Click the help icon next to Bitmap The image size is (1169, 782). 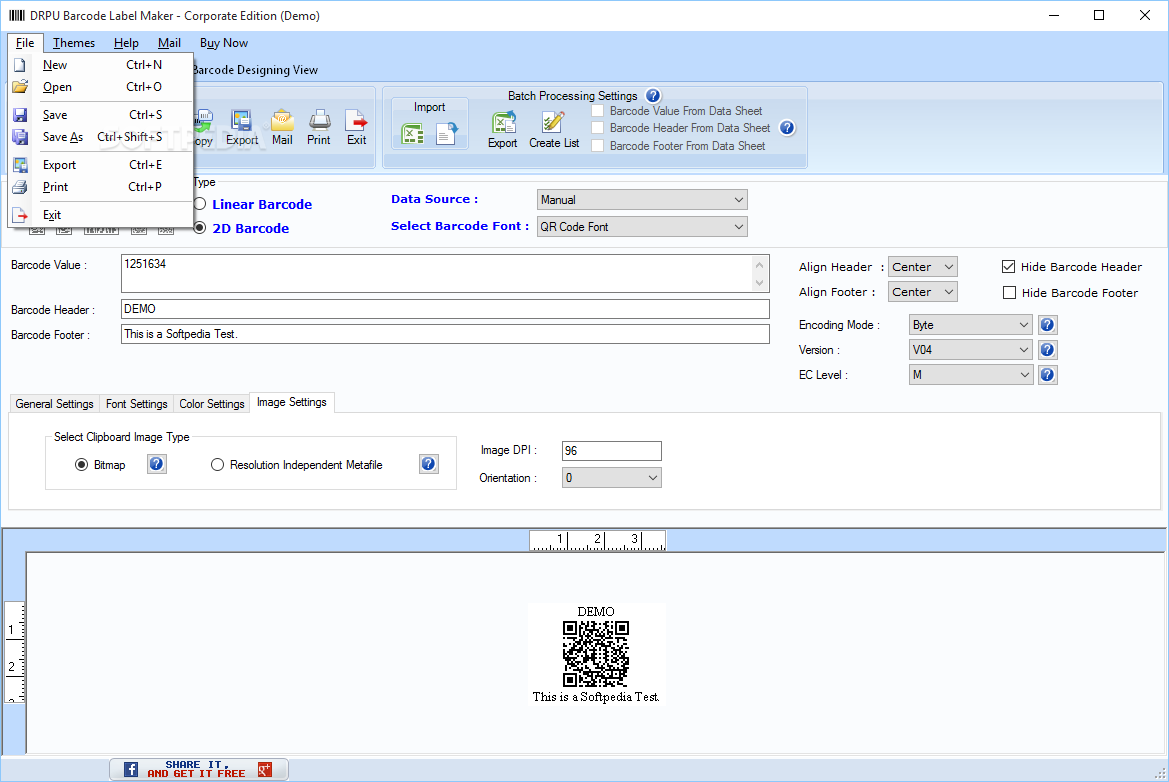tap(157, 464)
